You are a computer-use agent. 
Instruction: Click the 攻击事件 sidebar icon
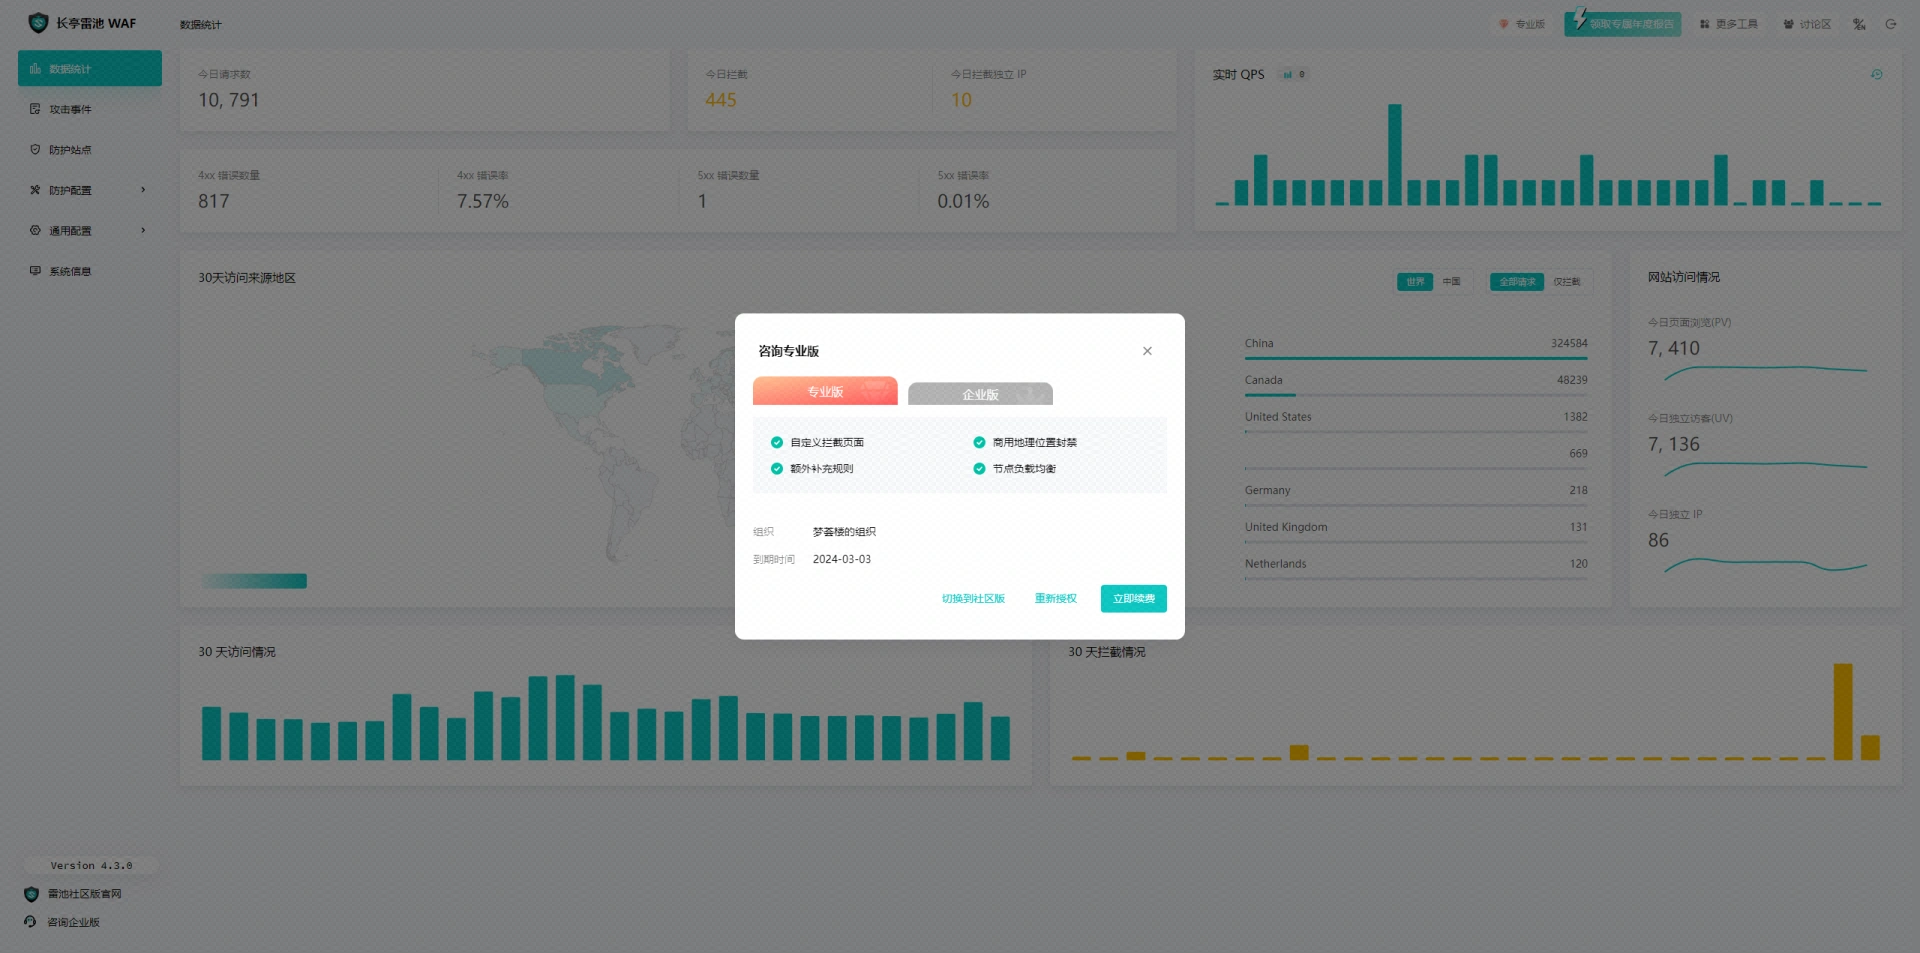click(35, 109)
